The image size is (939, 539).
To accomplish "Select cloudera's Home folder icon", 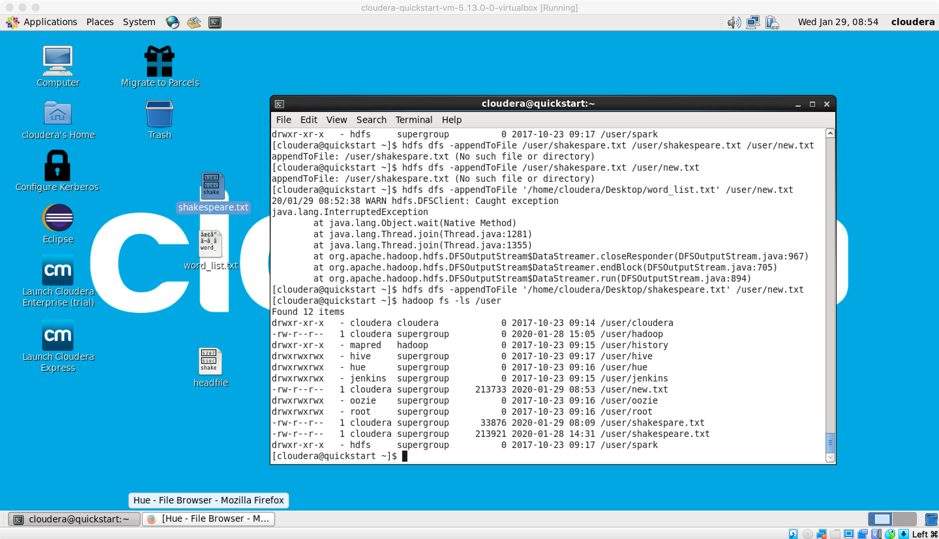I will [x=57, y=120].
